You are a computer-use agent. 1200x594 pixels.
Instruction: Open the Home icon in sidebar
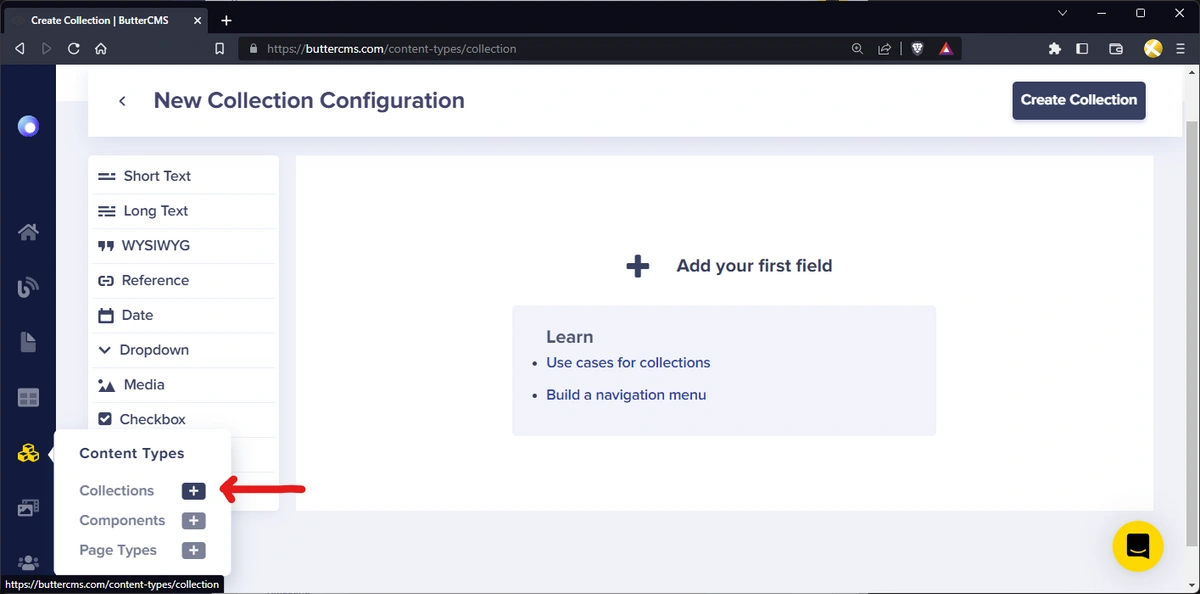pyautogui.click(x=28, y=232)
